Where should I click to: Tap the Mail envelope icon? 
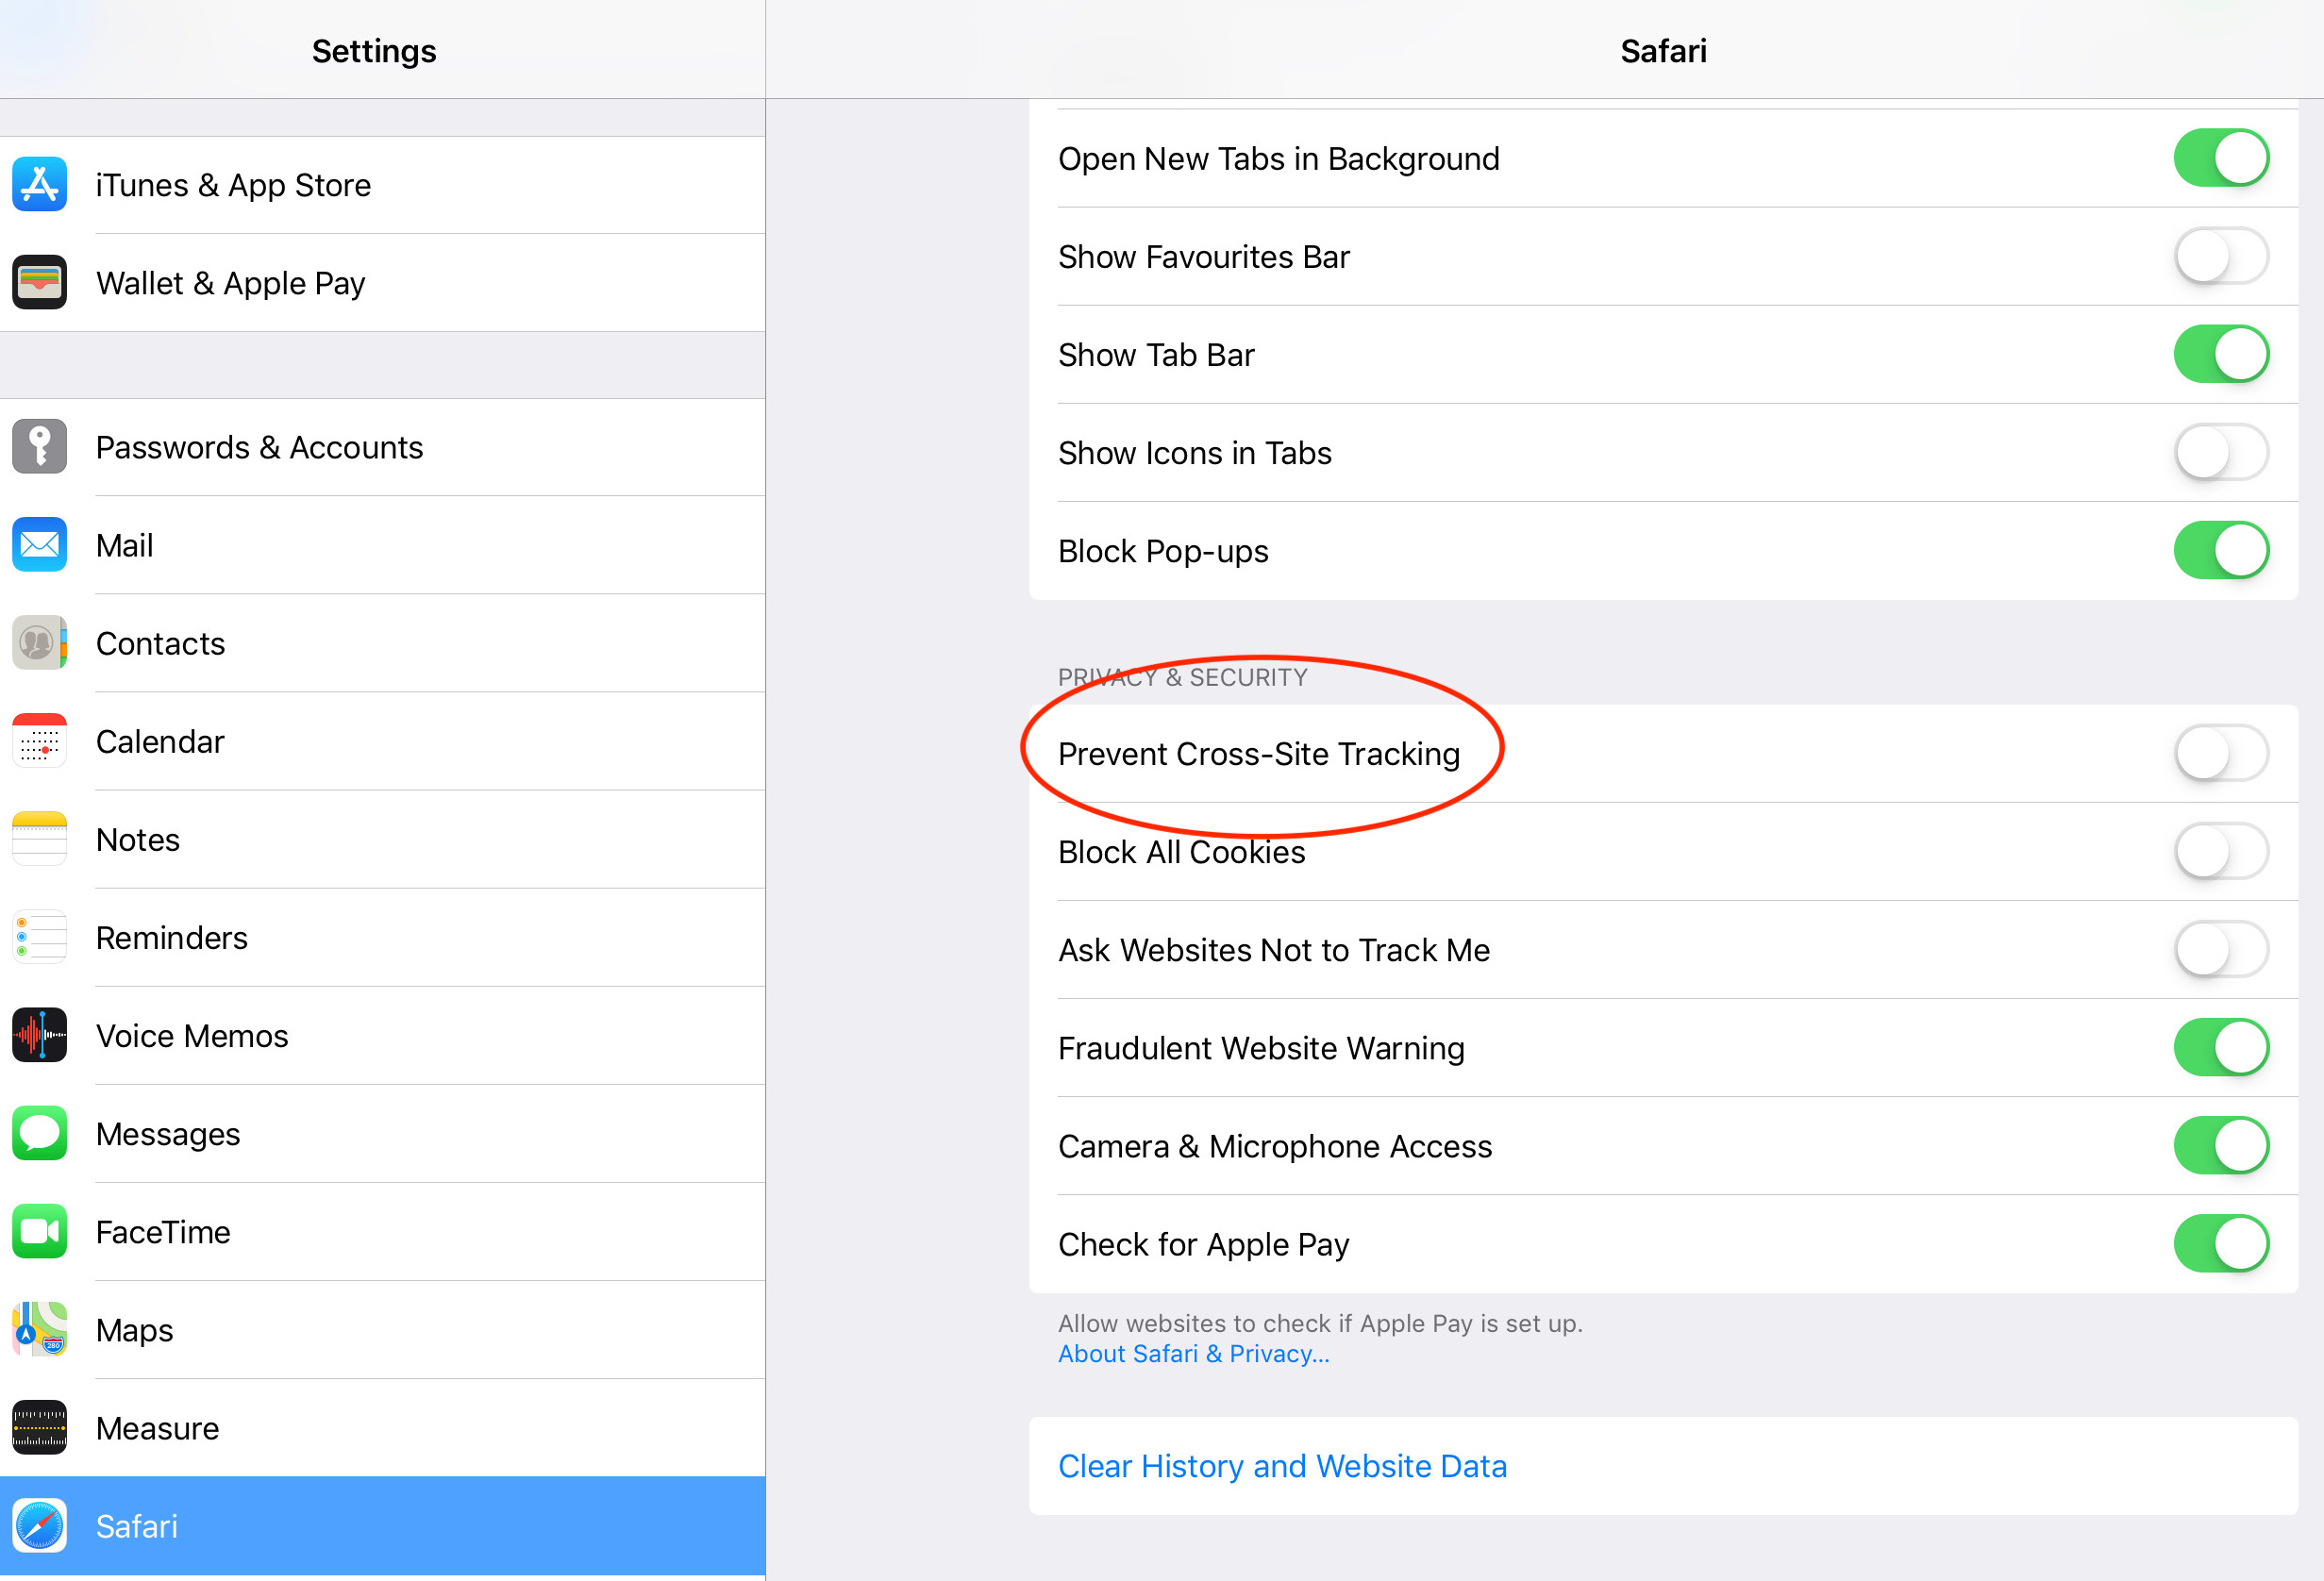[x=39, y=545]
